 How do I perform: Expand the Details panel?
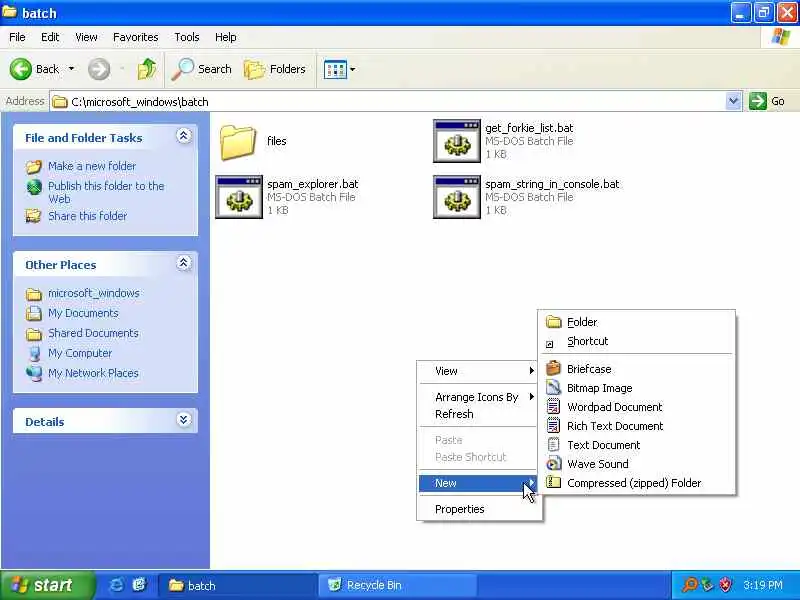tap(184, 420)
